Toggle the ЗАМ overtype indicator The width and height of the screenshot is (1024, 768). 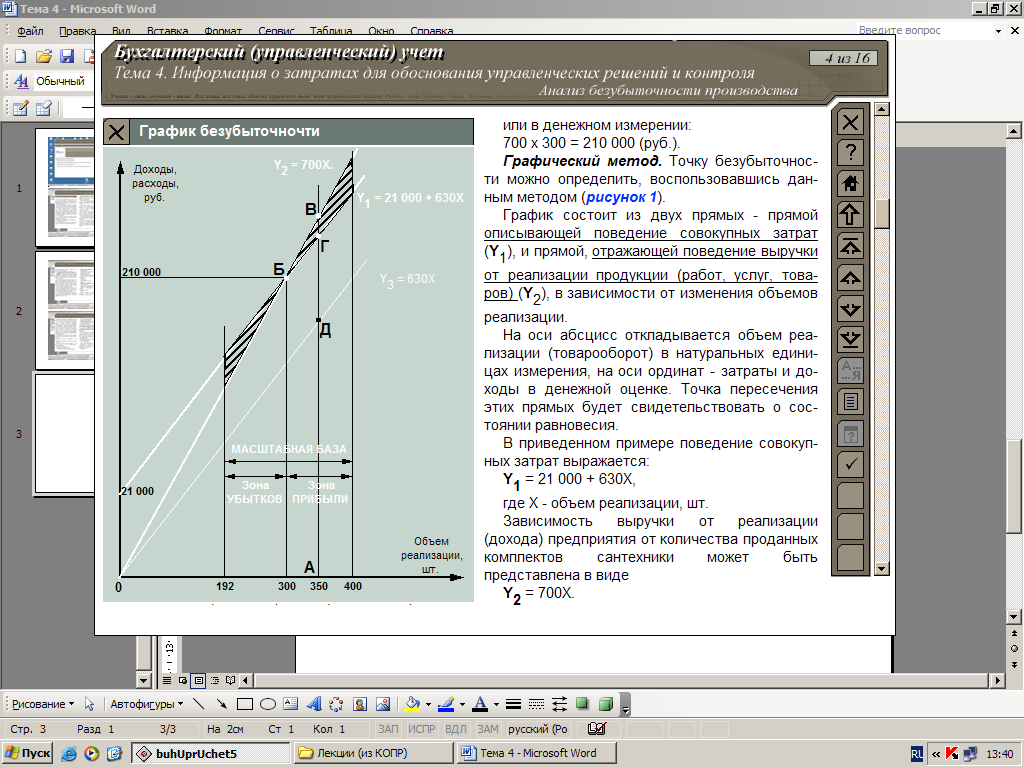(488, 729)
